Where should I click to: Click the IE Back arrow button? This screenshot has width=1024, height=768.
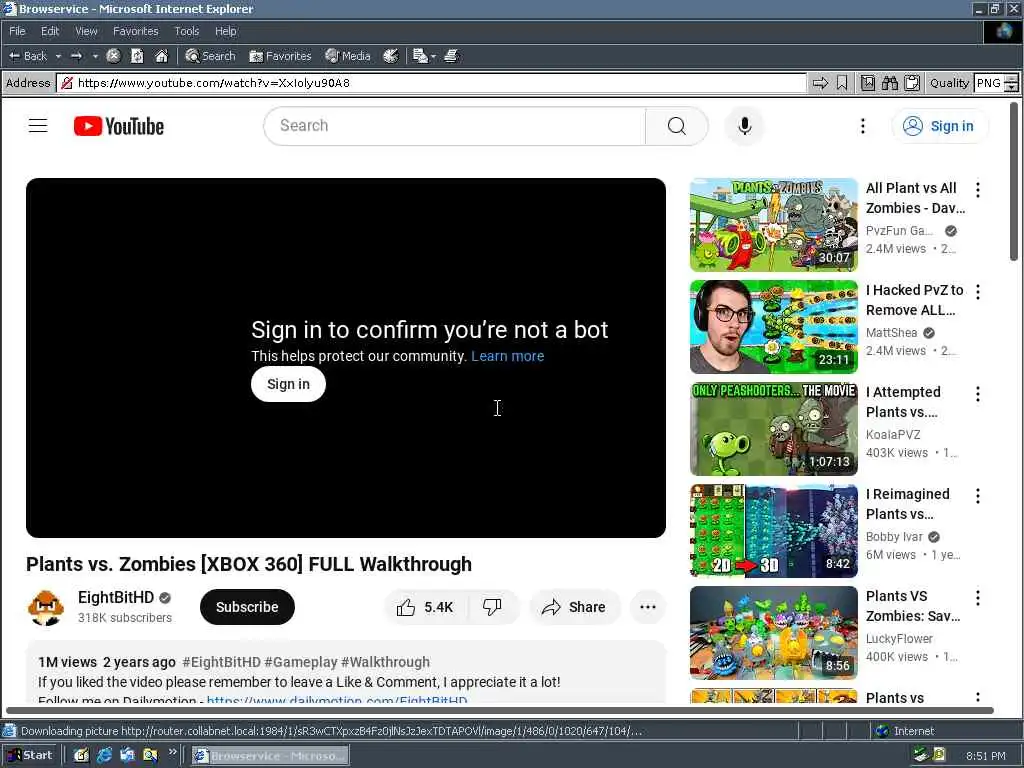27,56
